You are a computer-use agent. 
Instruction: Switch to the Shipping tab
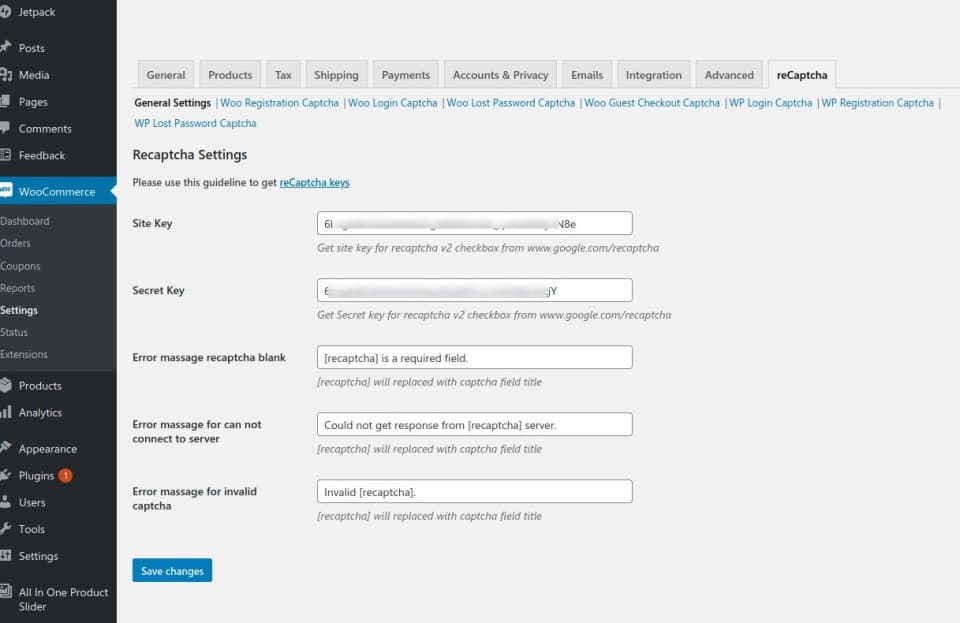click(336, 75)
